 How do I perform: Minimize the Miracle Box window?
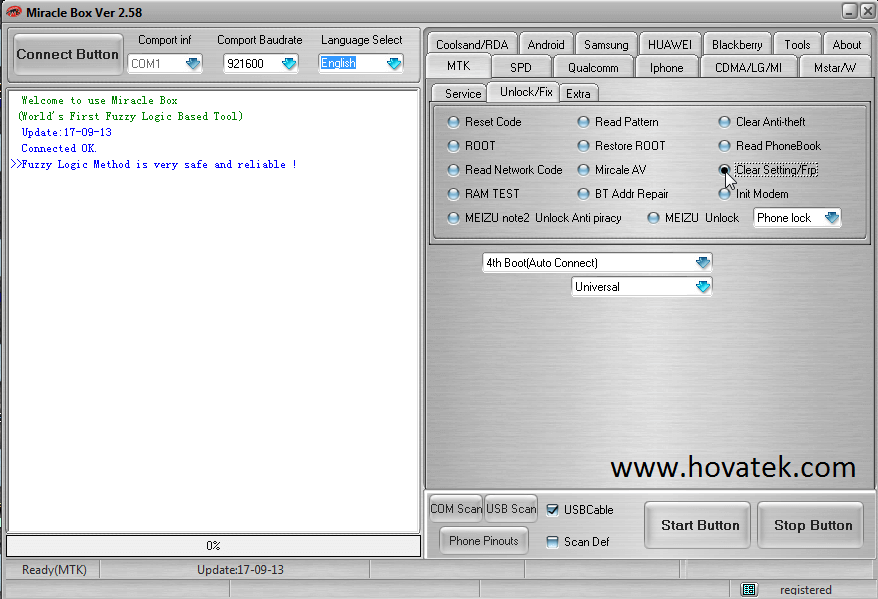click(x=850, y=11)
